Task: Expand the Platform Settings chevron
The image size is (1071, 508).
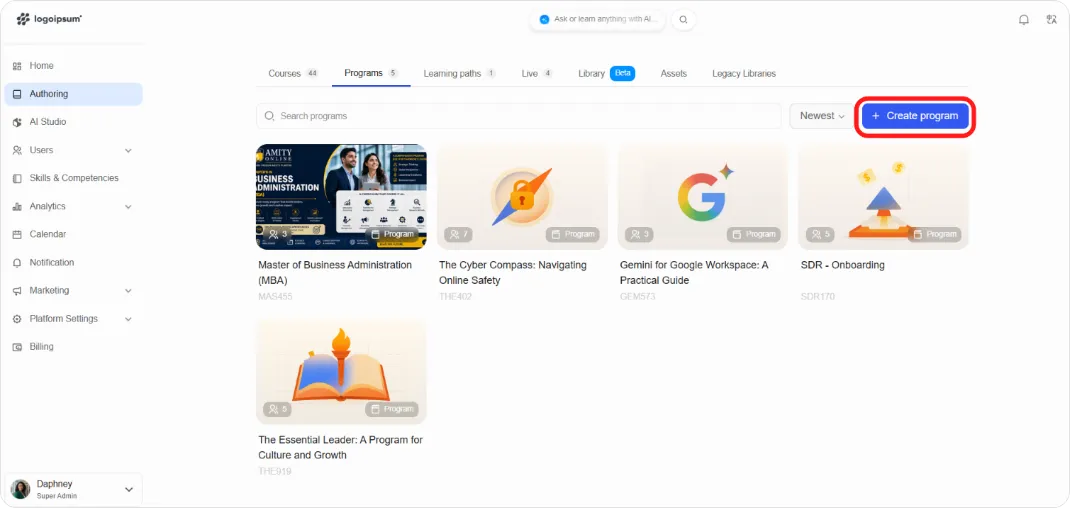Action: click(x=128, y=319)
